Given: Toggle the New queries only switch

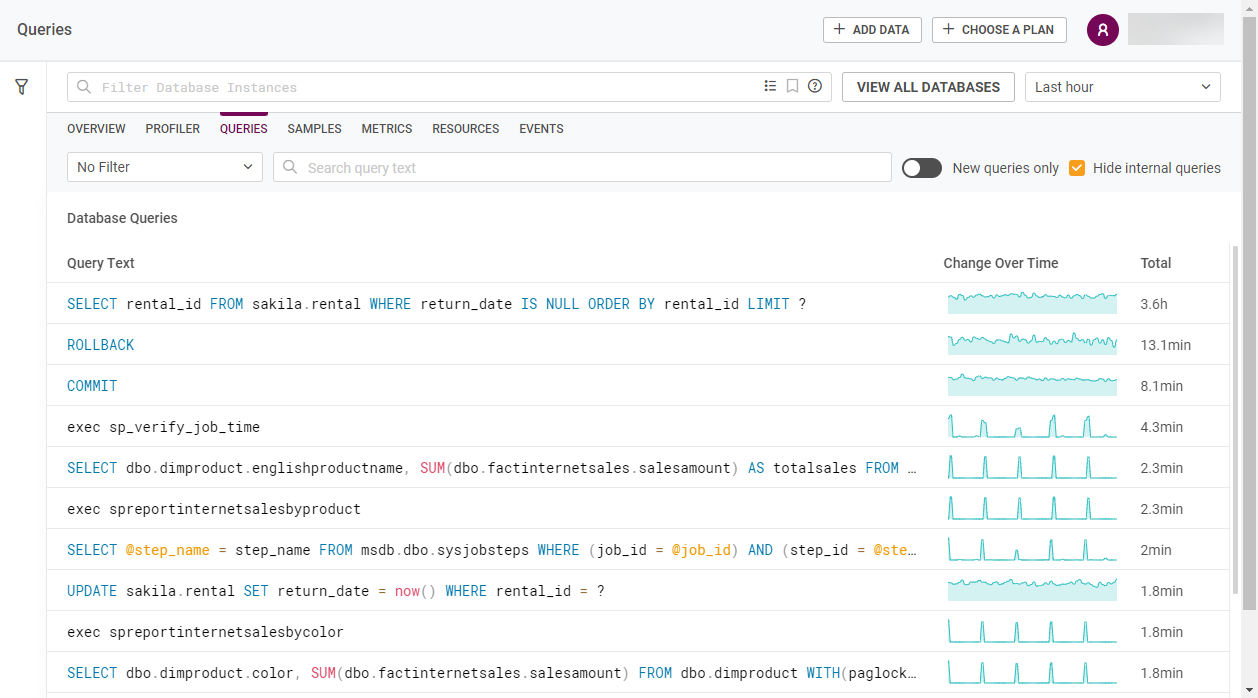Looking at the screenshot, I should pos(921,168).
